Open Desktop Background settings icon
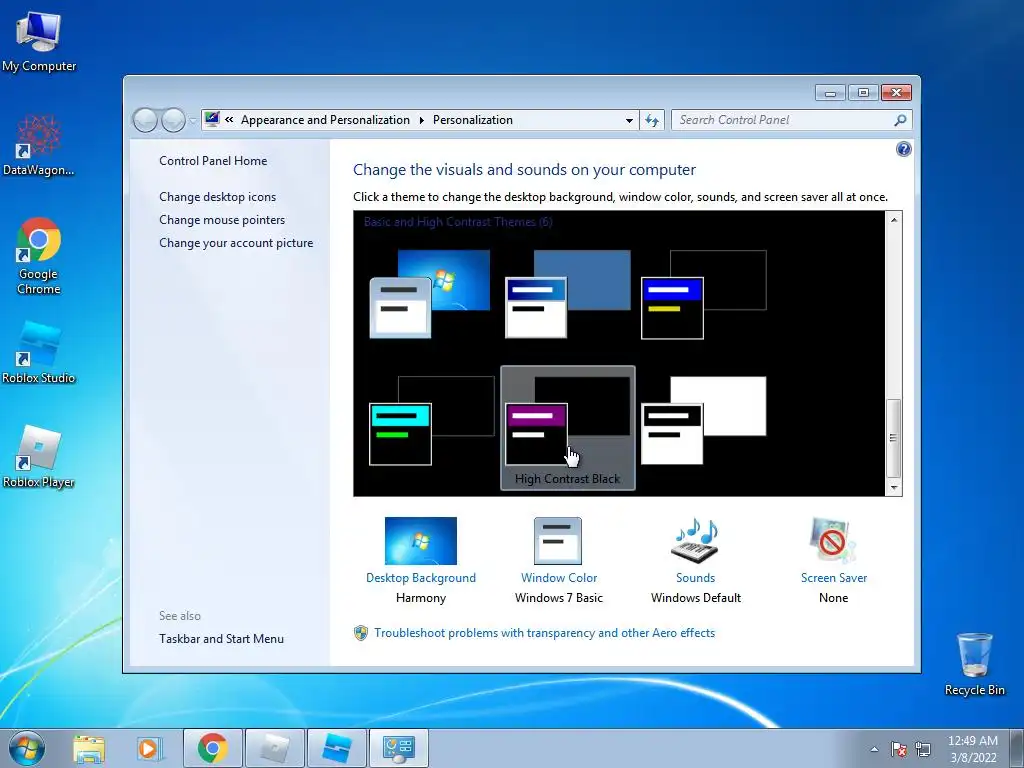 tap(421, 541)
